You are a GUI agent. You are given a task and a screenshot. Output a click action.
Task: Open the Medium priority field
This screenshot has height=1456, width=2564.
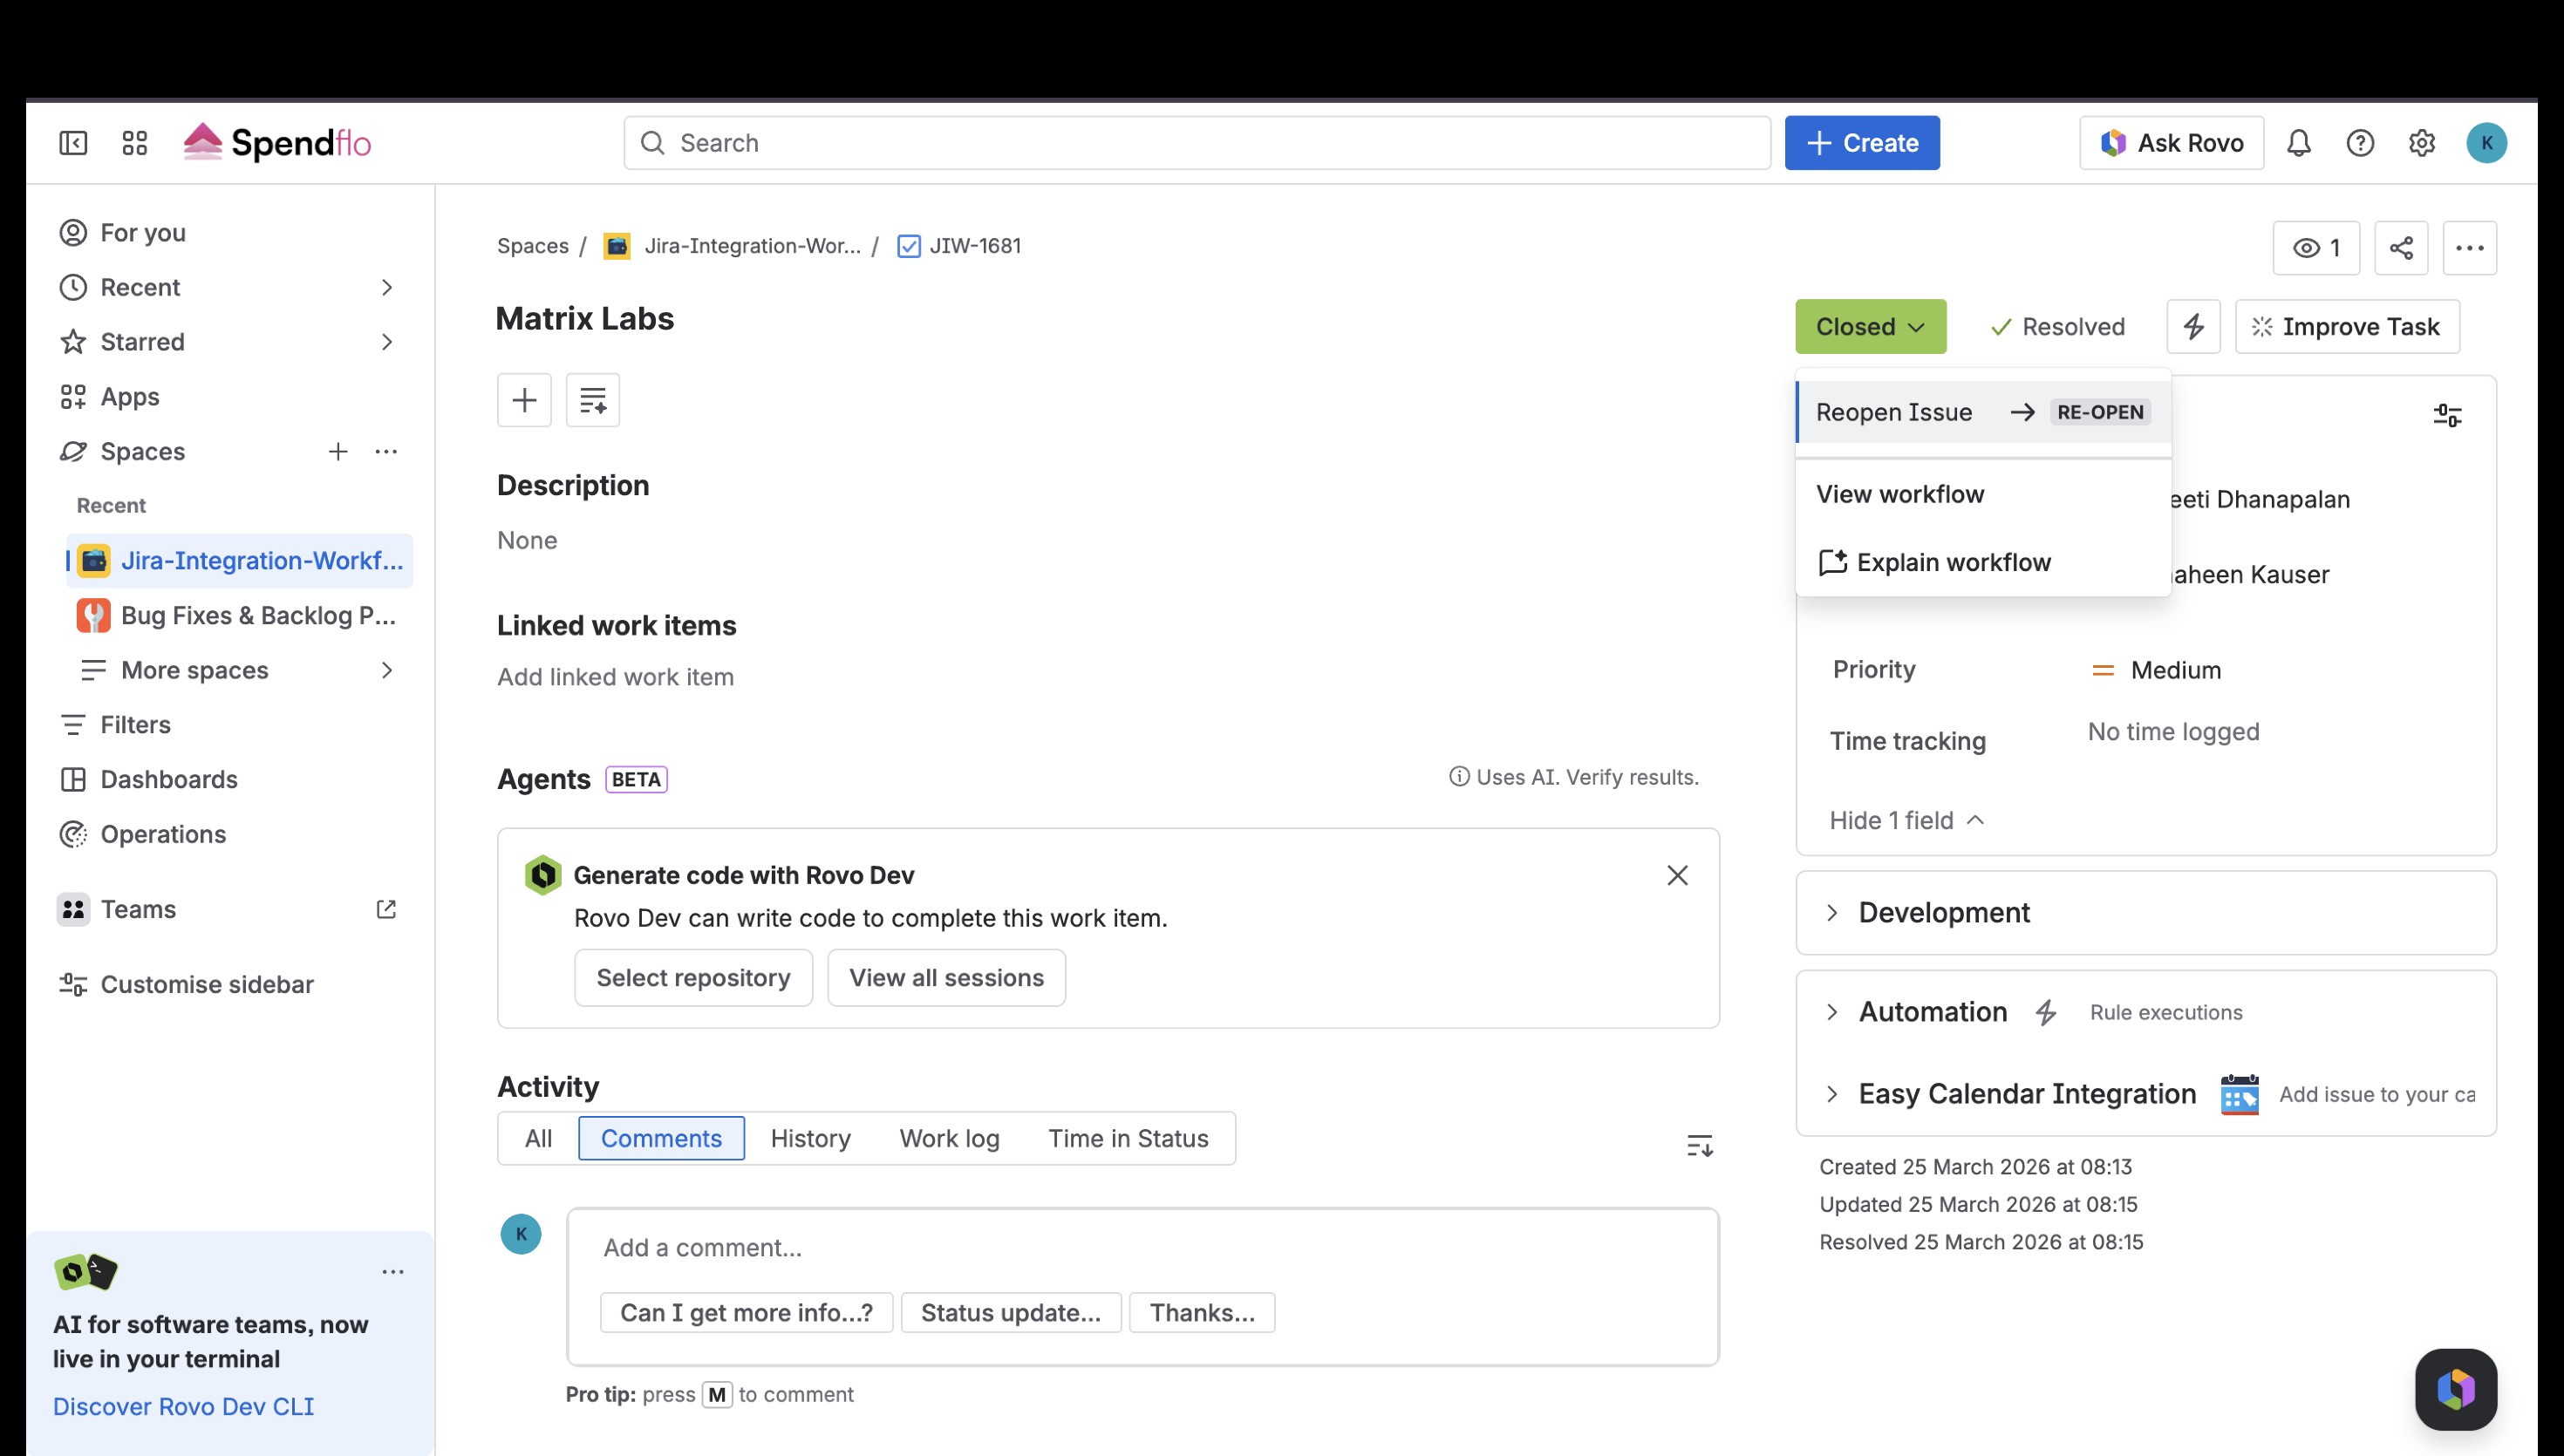coord(2155,670)
